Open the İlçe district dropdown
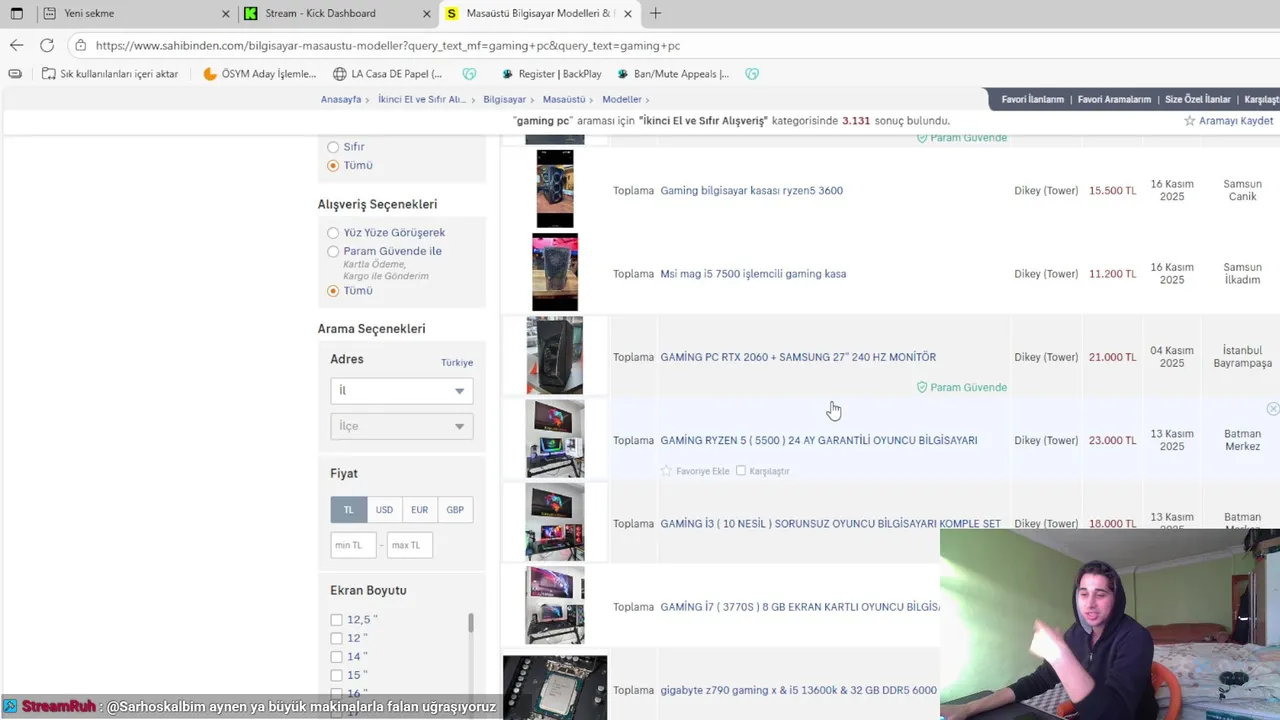Screen dimensions: 1280x720 click(402, 426)
